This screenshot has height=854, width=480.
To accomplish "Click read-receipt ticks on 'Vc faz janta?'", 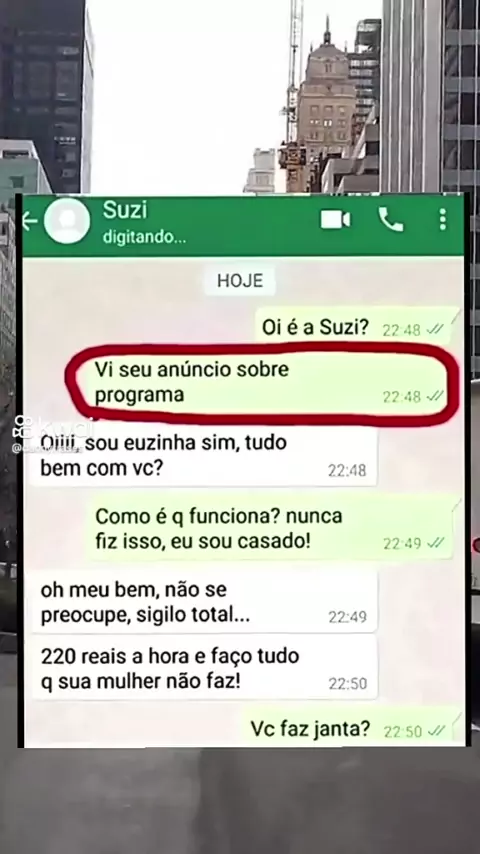I will click(436, 731).
